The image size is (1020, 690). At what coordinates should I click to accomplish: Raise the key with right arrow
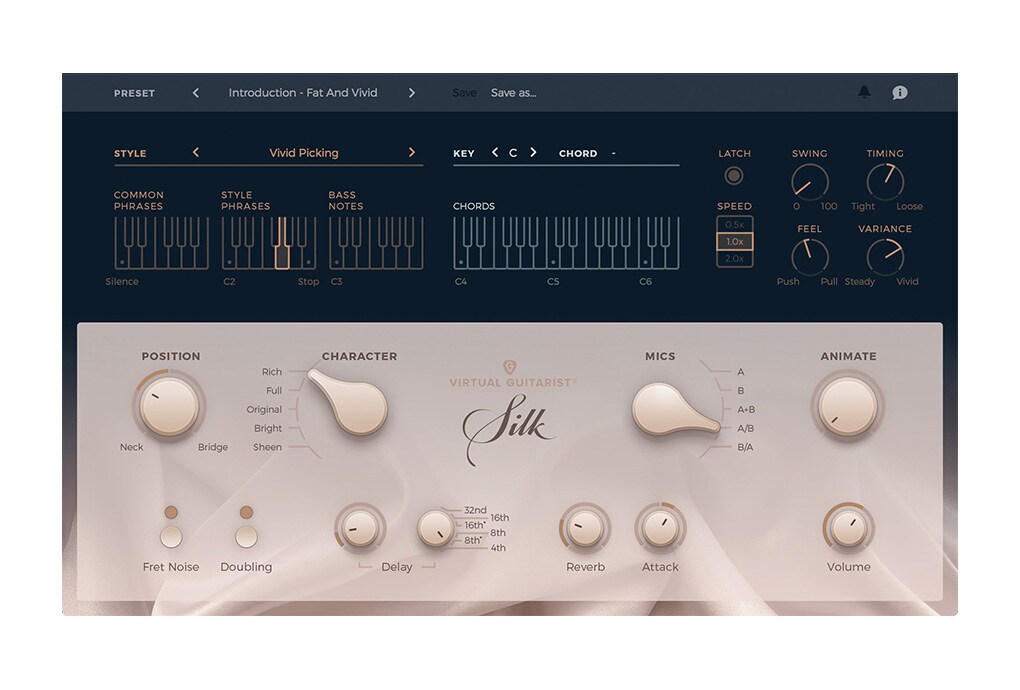coord(533,152)
